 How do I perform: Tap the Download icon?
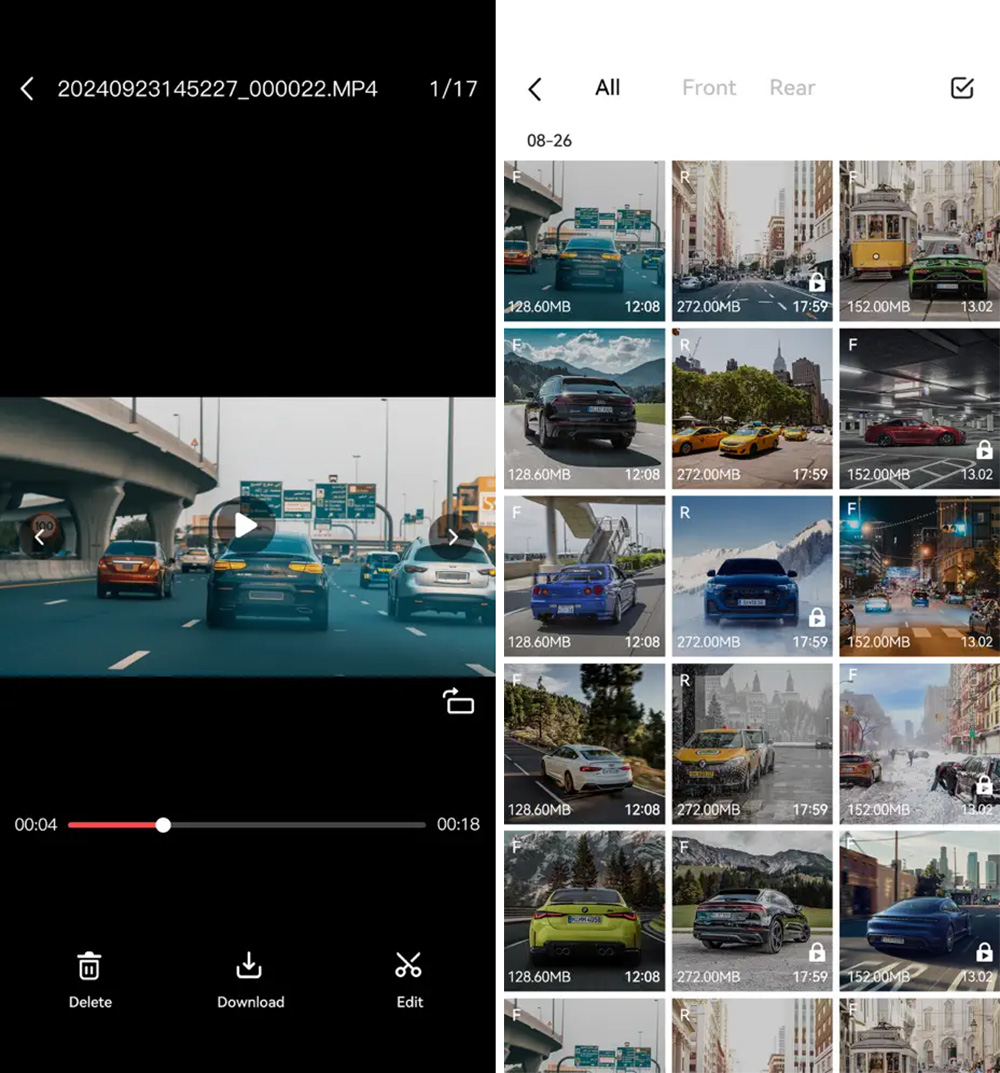click(x=249, y=966)
